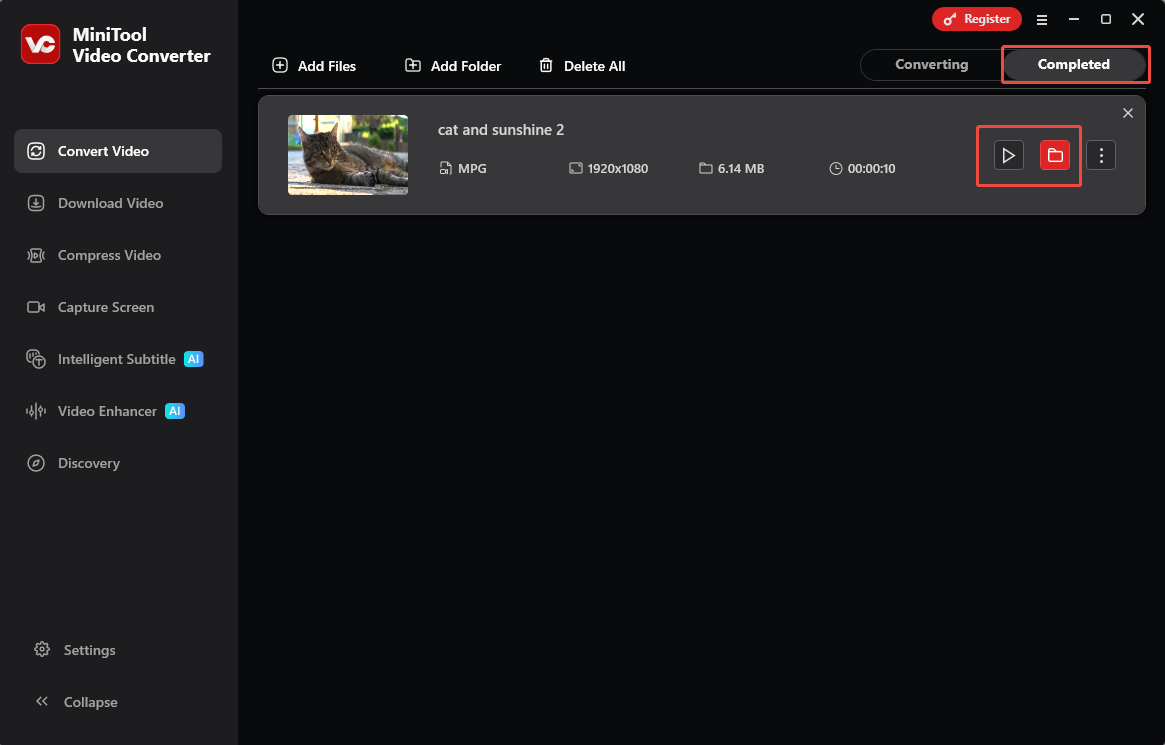Open more options three-dot menu
Screen dimensions: 1165x745
pyautogui.click(x=1100, y=155)
